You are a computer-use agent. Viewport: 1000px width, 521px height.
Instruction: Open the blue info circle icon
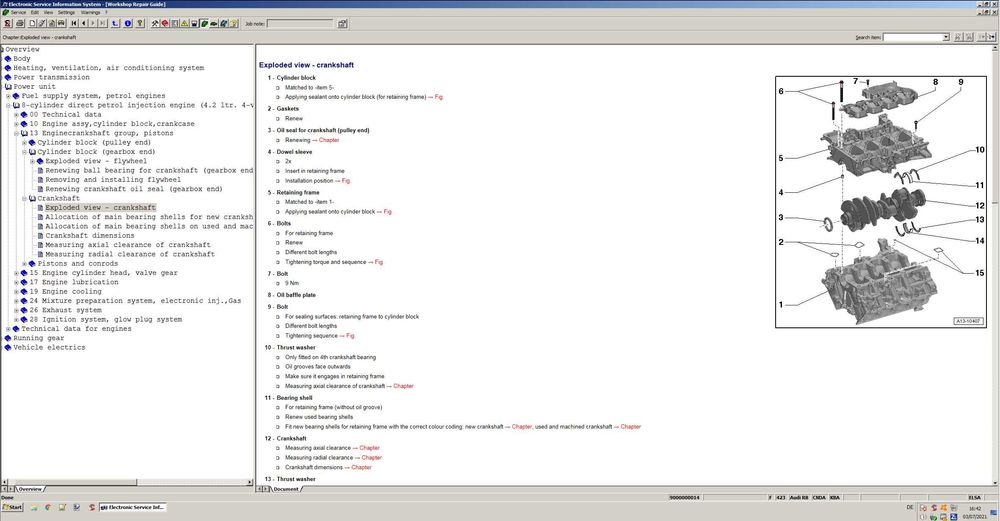pyautogui.click(x=128, y=24)
